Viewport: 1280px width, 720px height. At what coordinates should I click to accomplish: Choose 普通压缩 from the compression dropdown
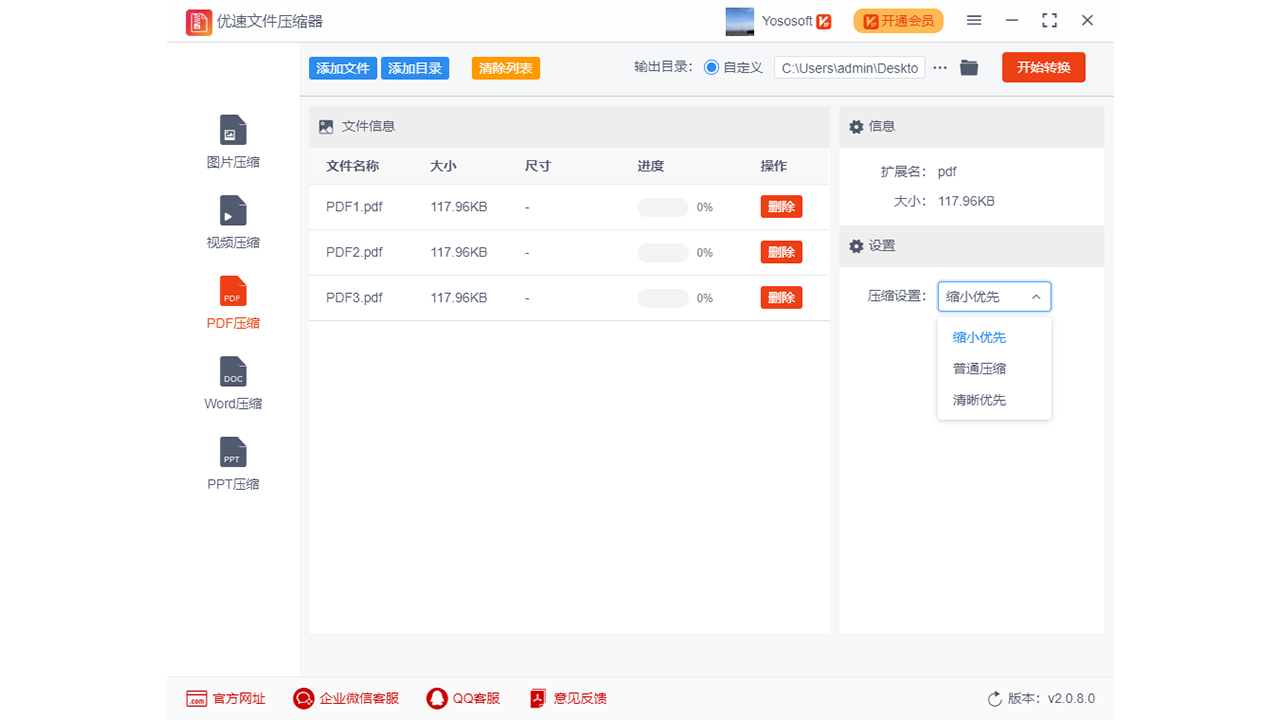[979, 368]
